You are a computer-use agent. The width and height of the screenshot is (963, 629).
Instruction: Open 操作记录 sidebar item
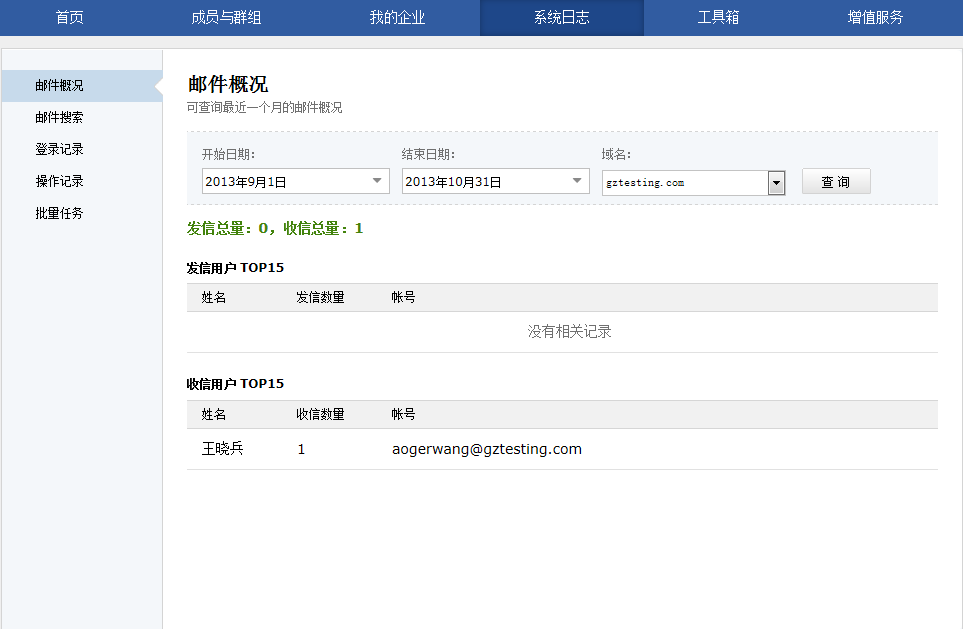pyautogui.click(x=59, y=181)
